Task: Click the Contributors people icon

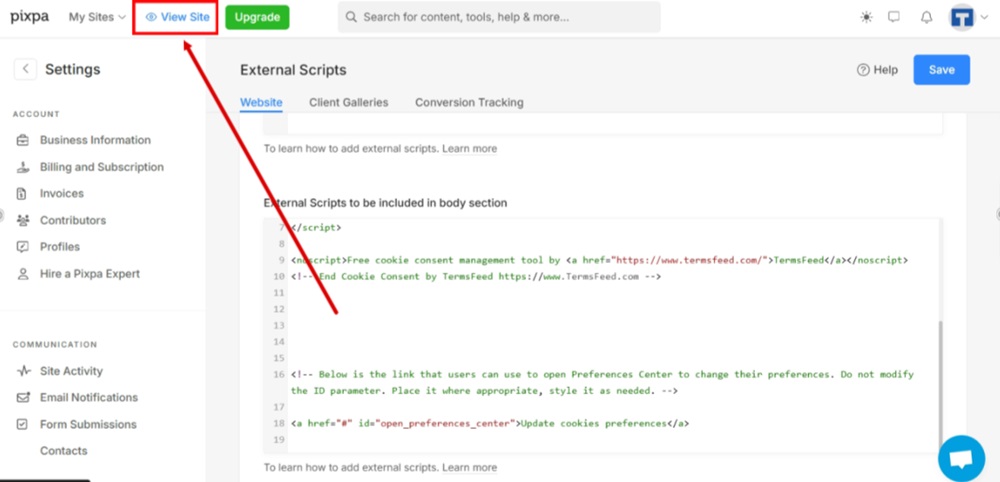Action: click(23, 221)
